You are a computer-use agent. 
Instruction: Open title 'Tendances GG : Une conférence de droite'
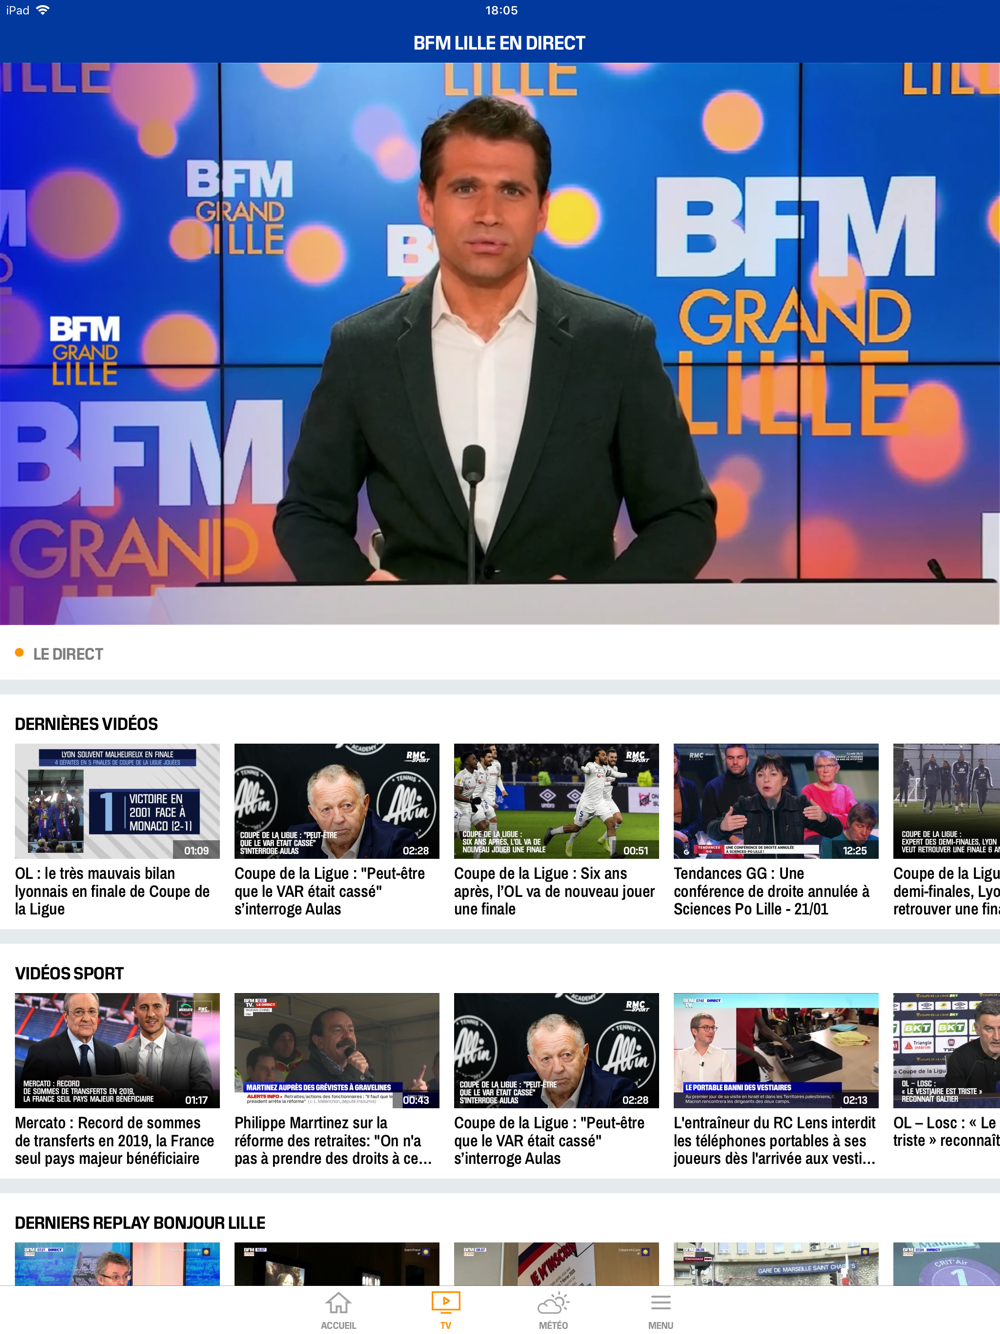tap(772, 891)
